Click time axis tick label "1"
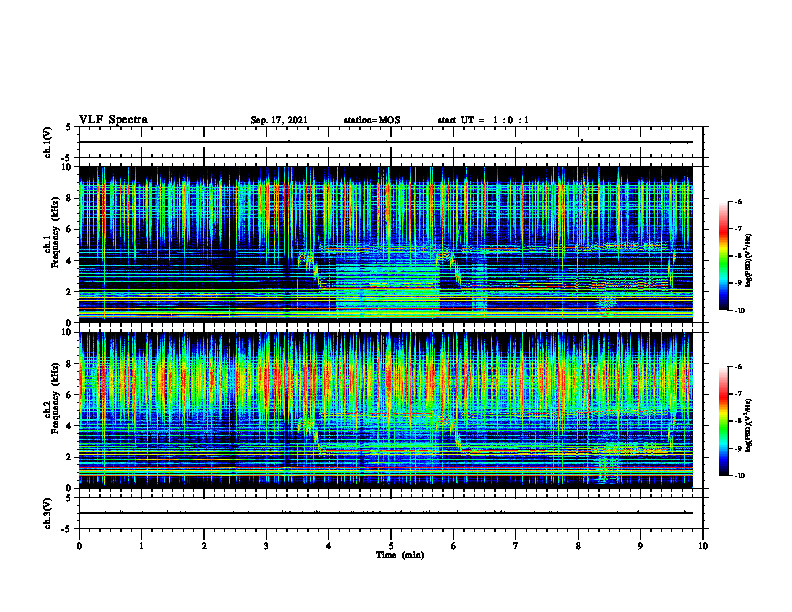 click(x=141, y=546)
